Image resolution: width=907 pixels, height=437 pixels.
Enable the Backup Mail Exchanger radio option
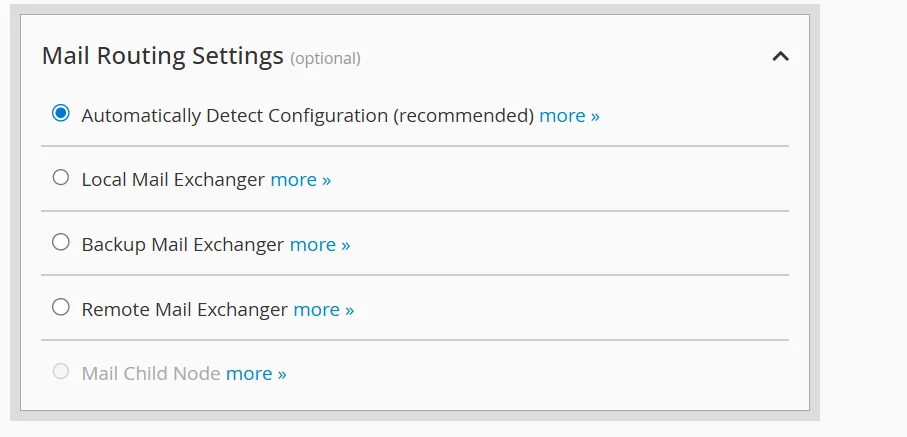[x=61, y=242]
